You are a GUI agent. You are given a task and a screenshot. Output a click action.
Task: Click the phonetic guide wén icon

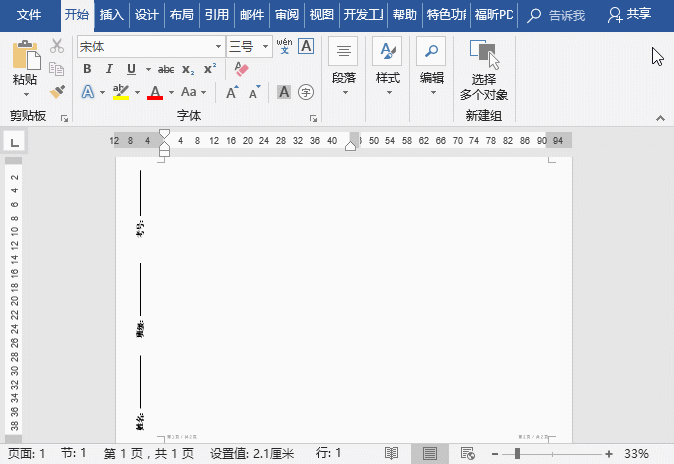coord(284,46)
